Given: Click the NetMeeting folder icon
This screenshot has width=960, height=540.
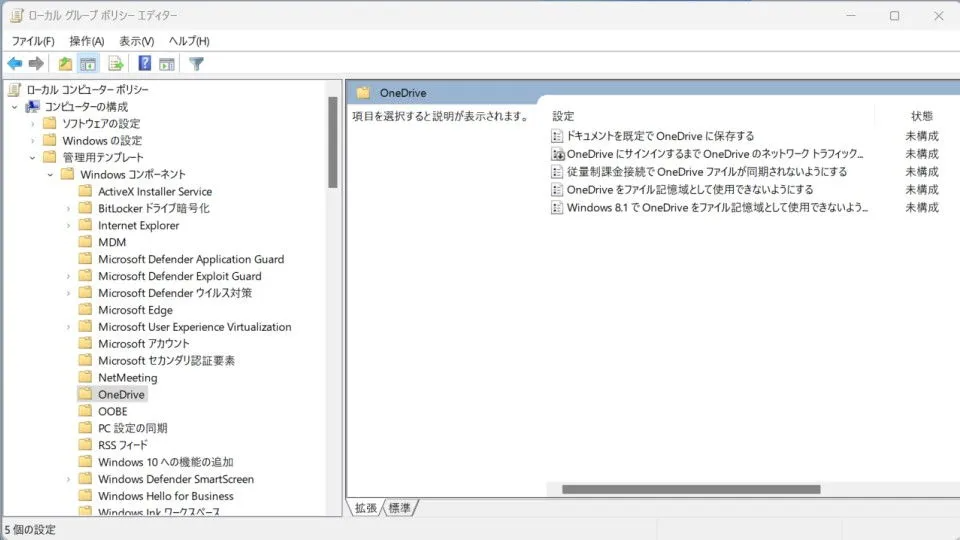Looking at the screenshot, I should point(86,377).
